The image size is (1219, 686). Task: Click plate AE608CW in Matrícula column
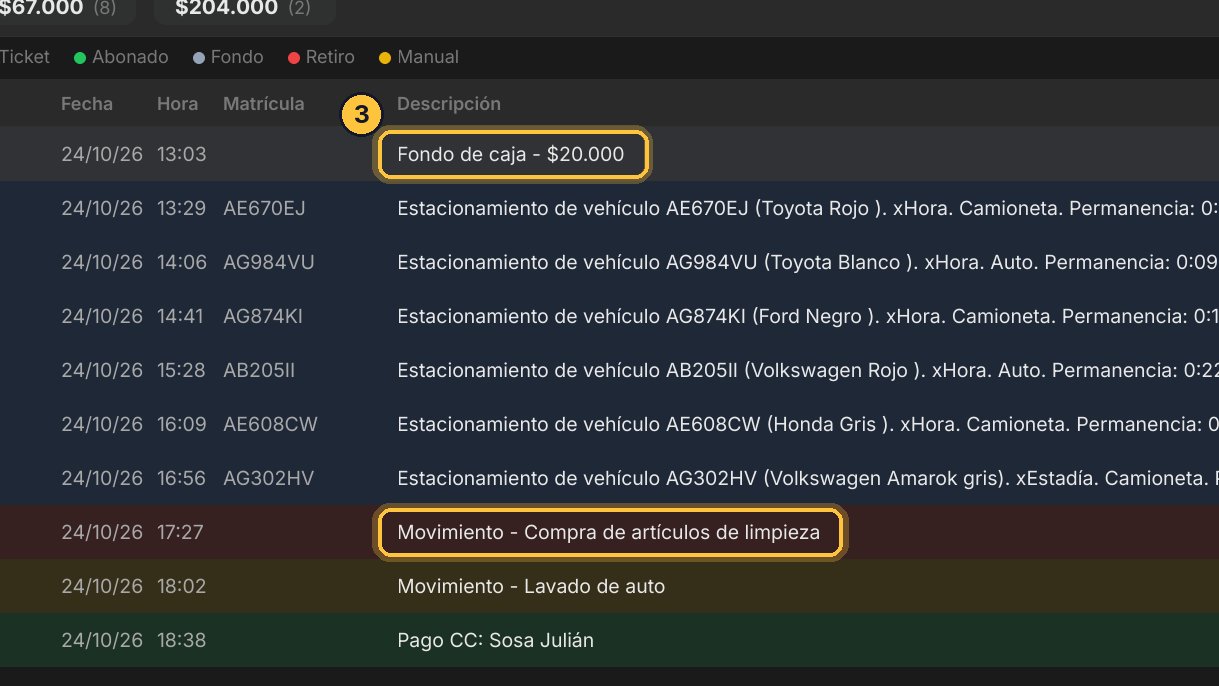(270, 424)
